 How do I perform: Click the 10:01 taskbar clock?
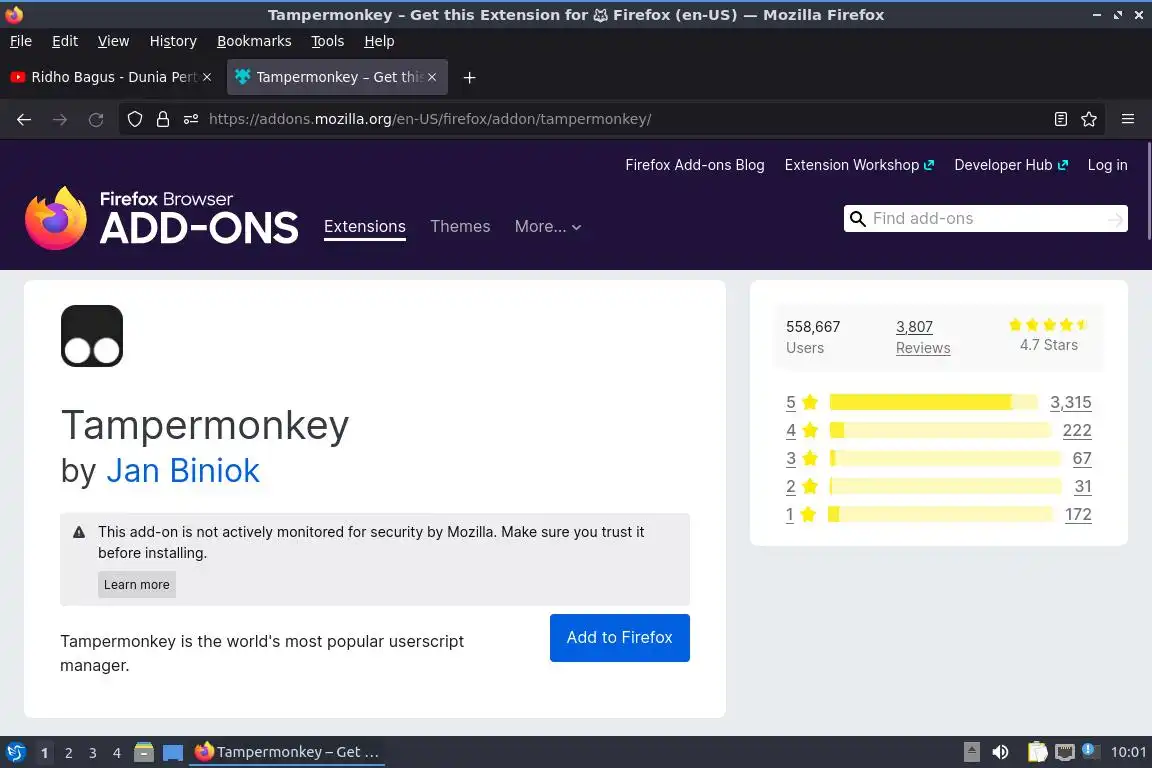coord(1128,752)
